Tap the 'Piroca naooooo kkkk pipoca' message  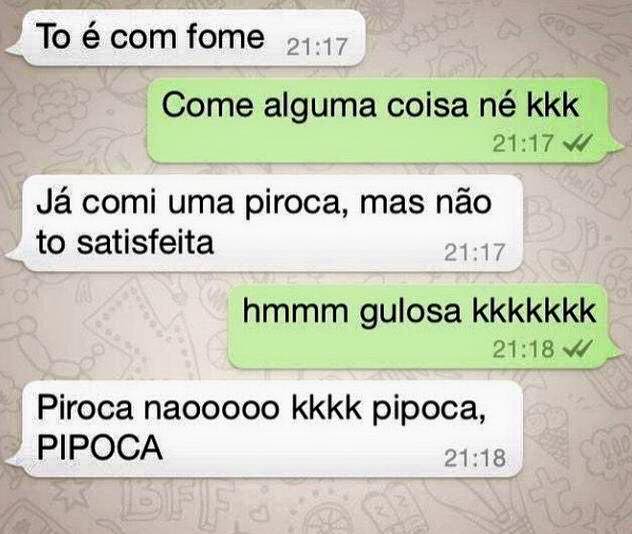click(x=268, y=429)
